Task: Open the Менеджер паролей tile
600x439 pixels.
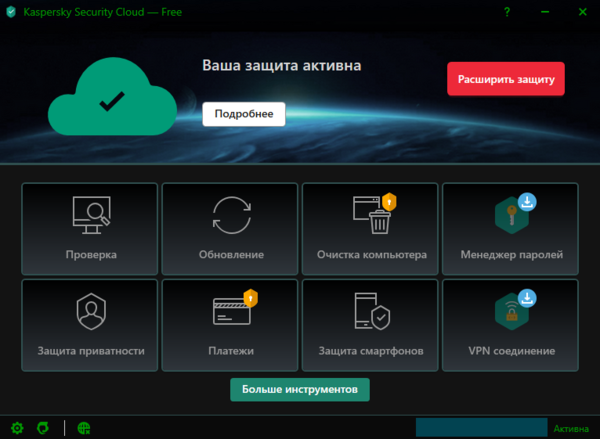Action: click(510, 229)
